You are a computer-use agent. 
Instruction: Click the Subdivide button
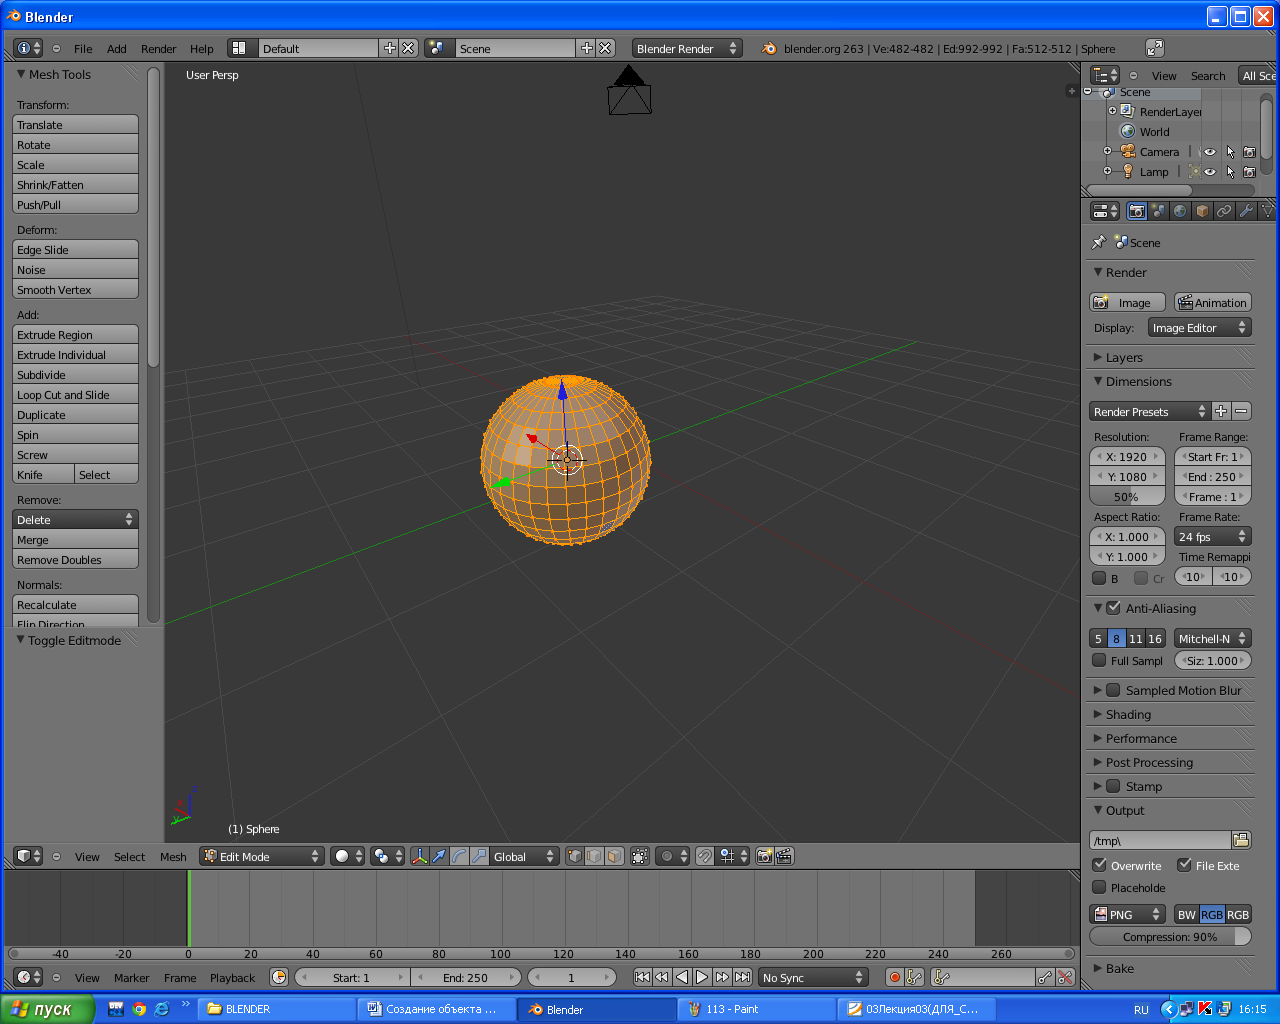(x=75, y=375)
